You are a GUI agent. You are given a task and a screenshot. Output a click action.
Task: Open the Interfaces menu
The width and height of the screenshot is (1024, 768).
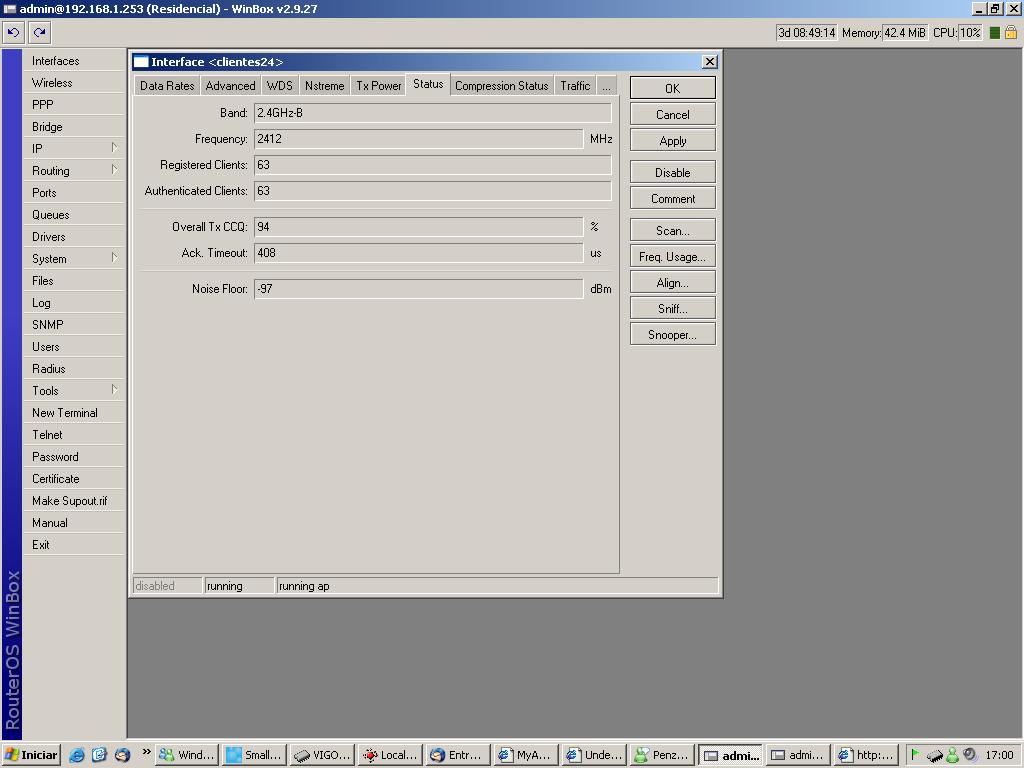coord(74,61)
